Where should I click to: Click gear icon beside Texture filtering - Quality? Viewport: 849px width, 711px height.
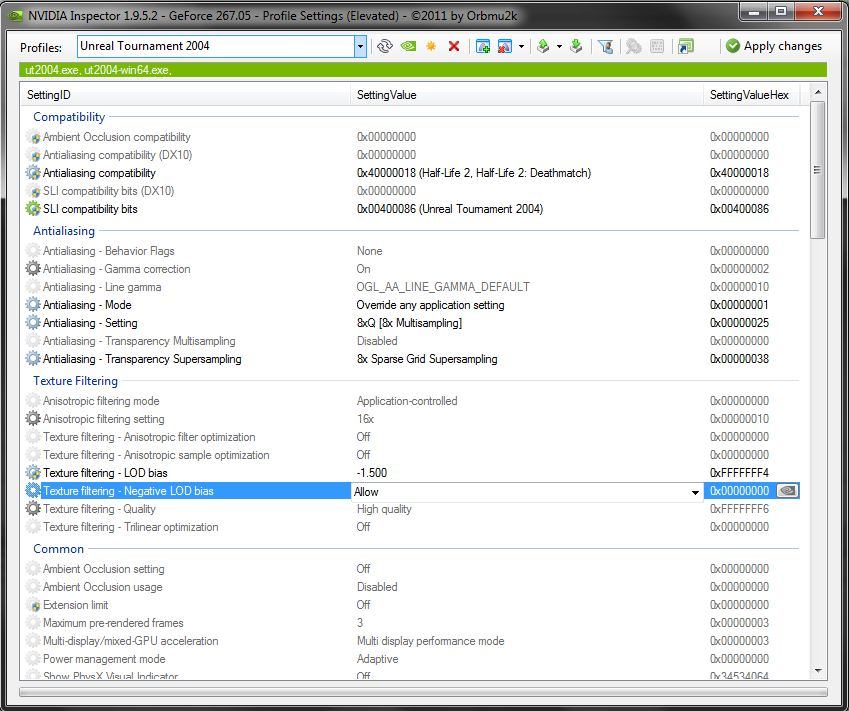coord(33,508)
